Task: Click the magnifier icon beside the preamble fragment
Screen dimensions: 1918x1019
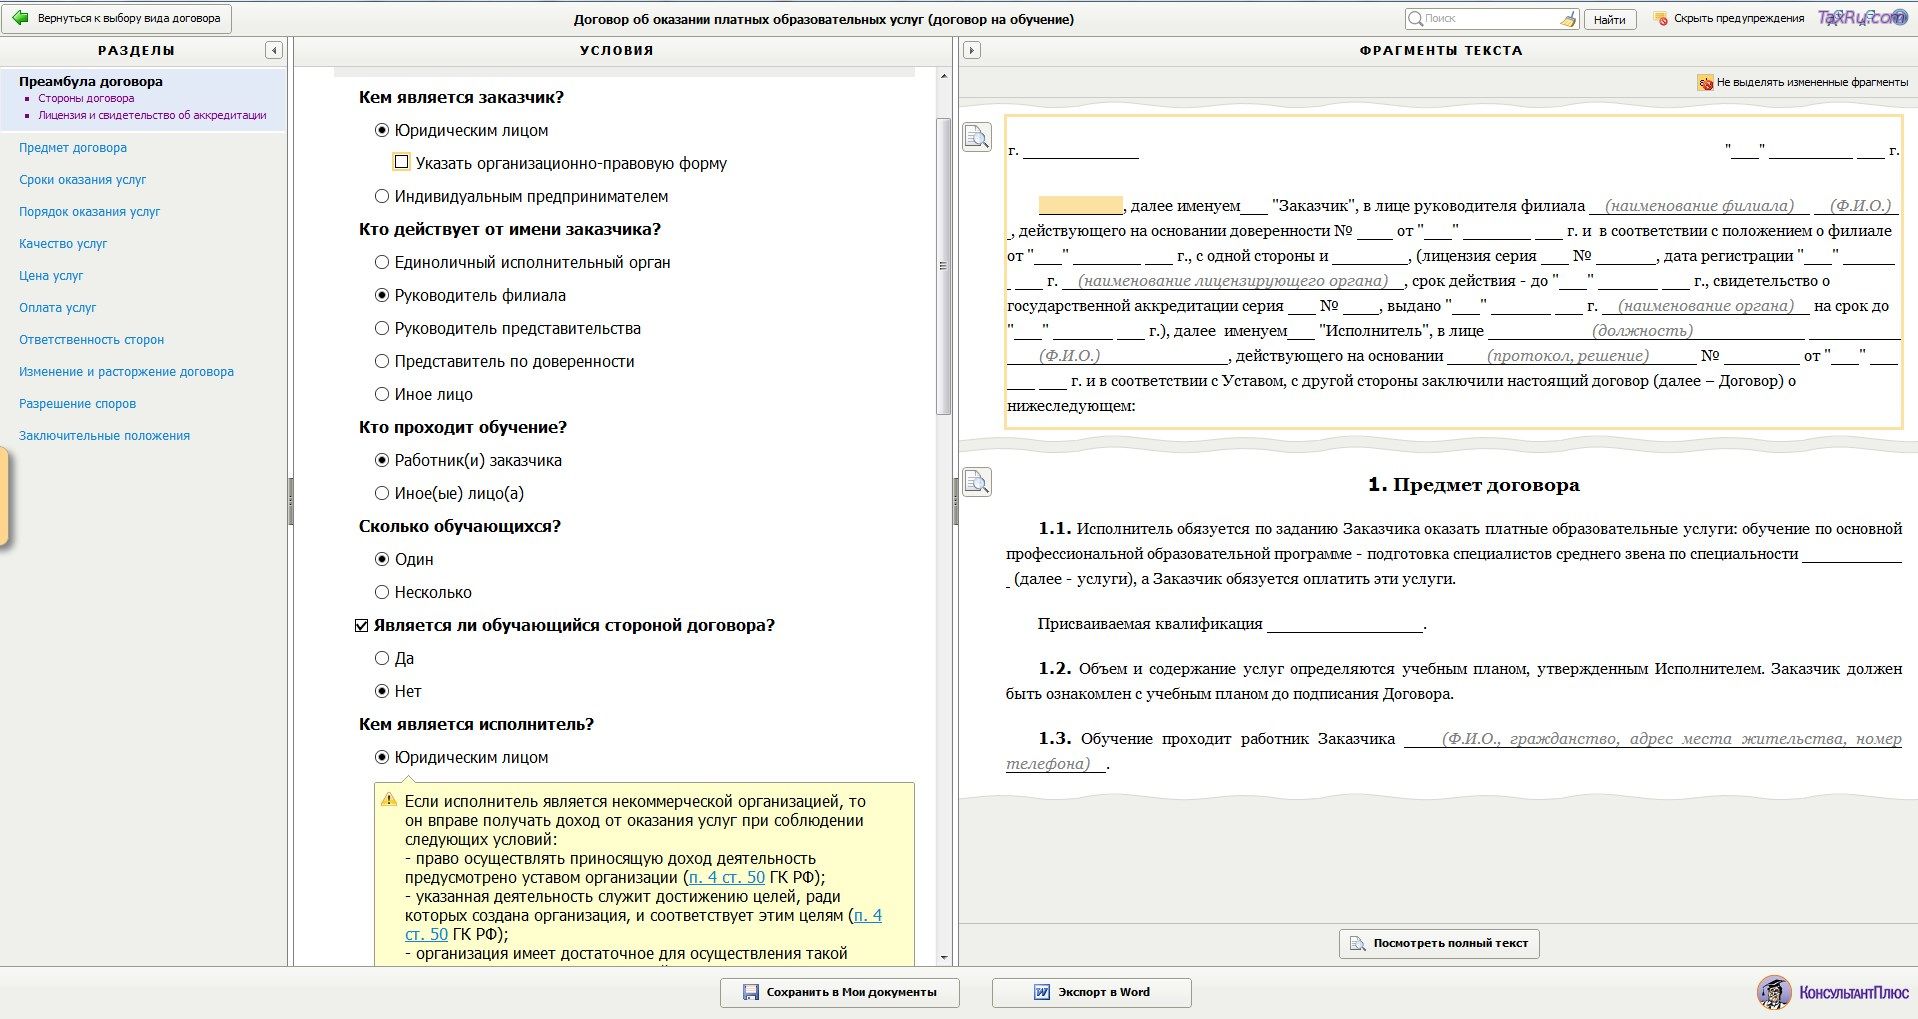Action: coord(977,137)
